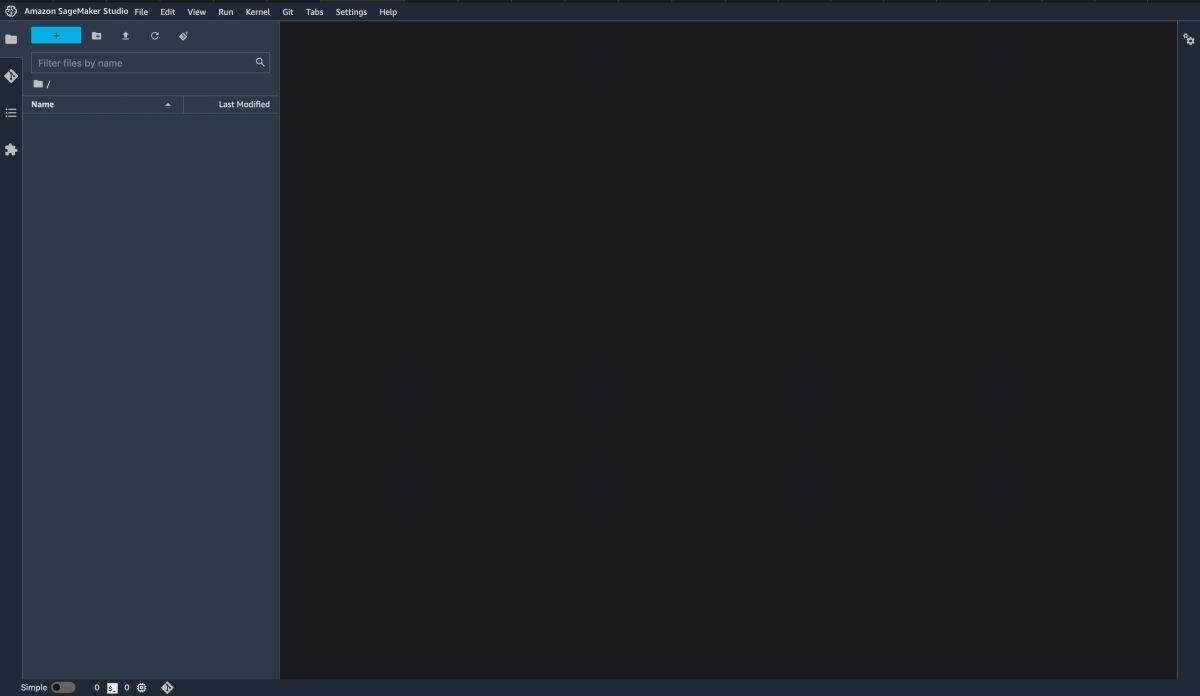
Task: Click the search magnifier icon
Action: 260,62
